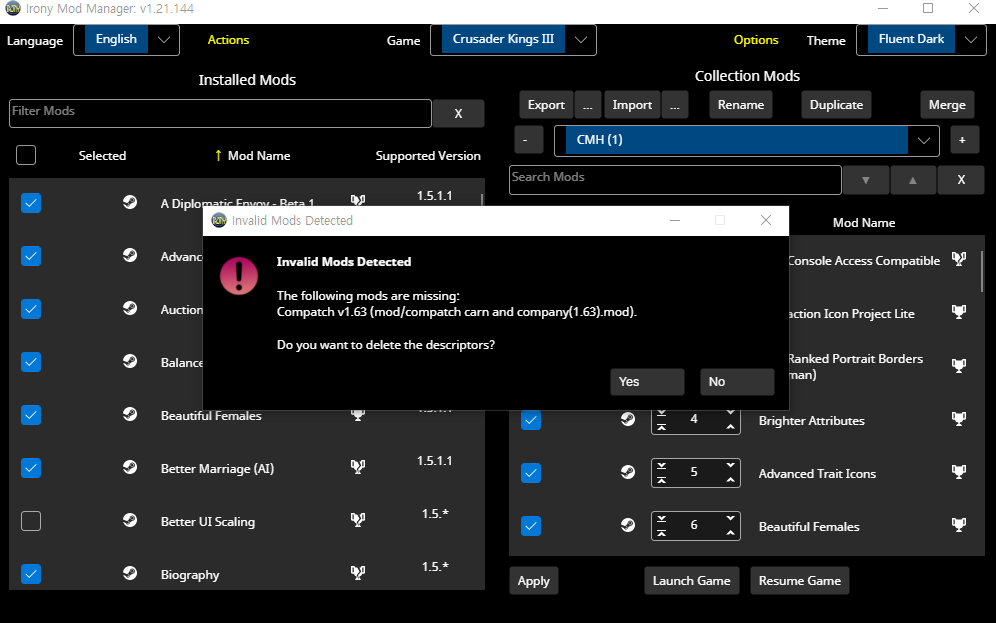
Task: Click the Export button
Action: (546, 105)
